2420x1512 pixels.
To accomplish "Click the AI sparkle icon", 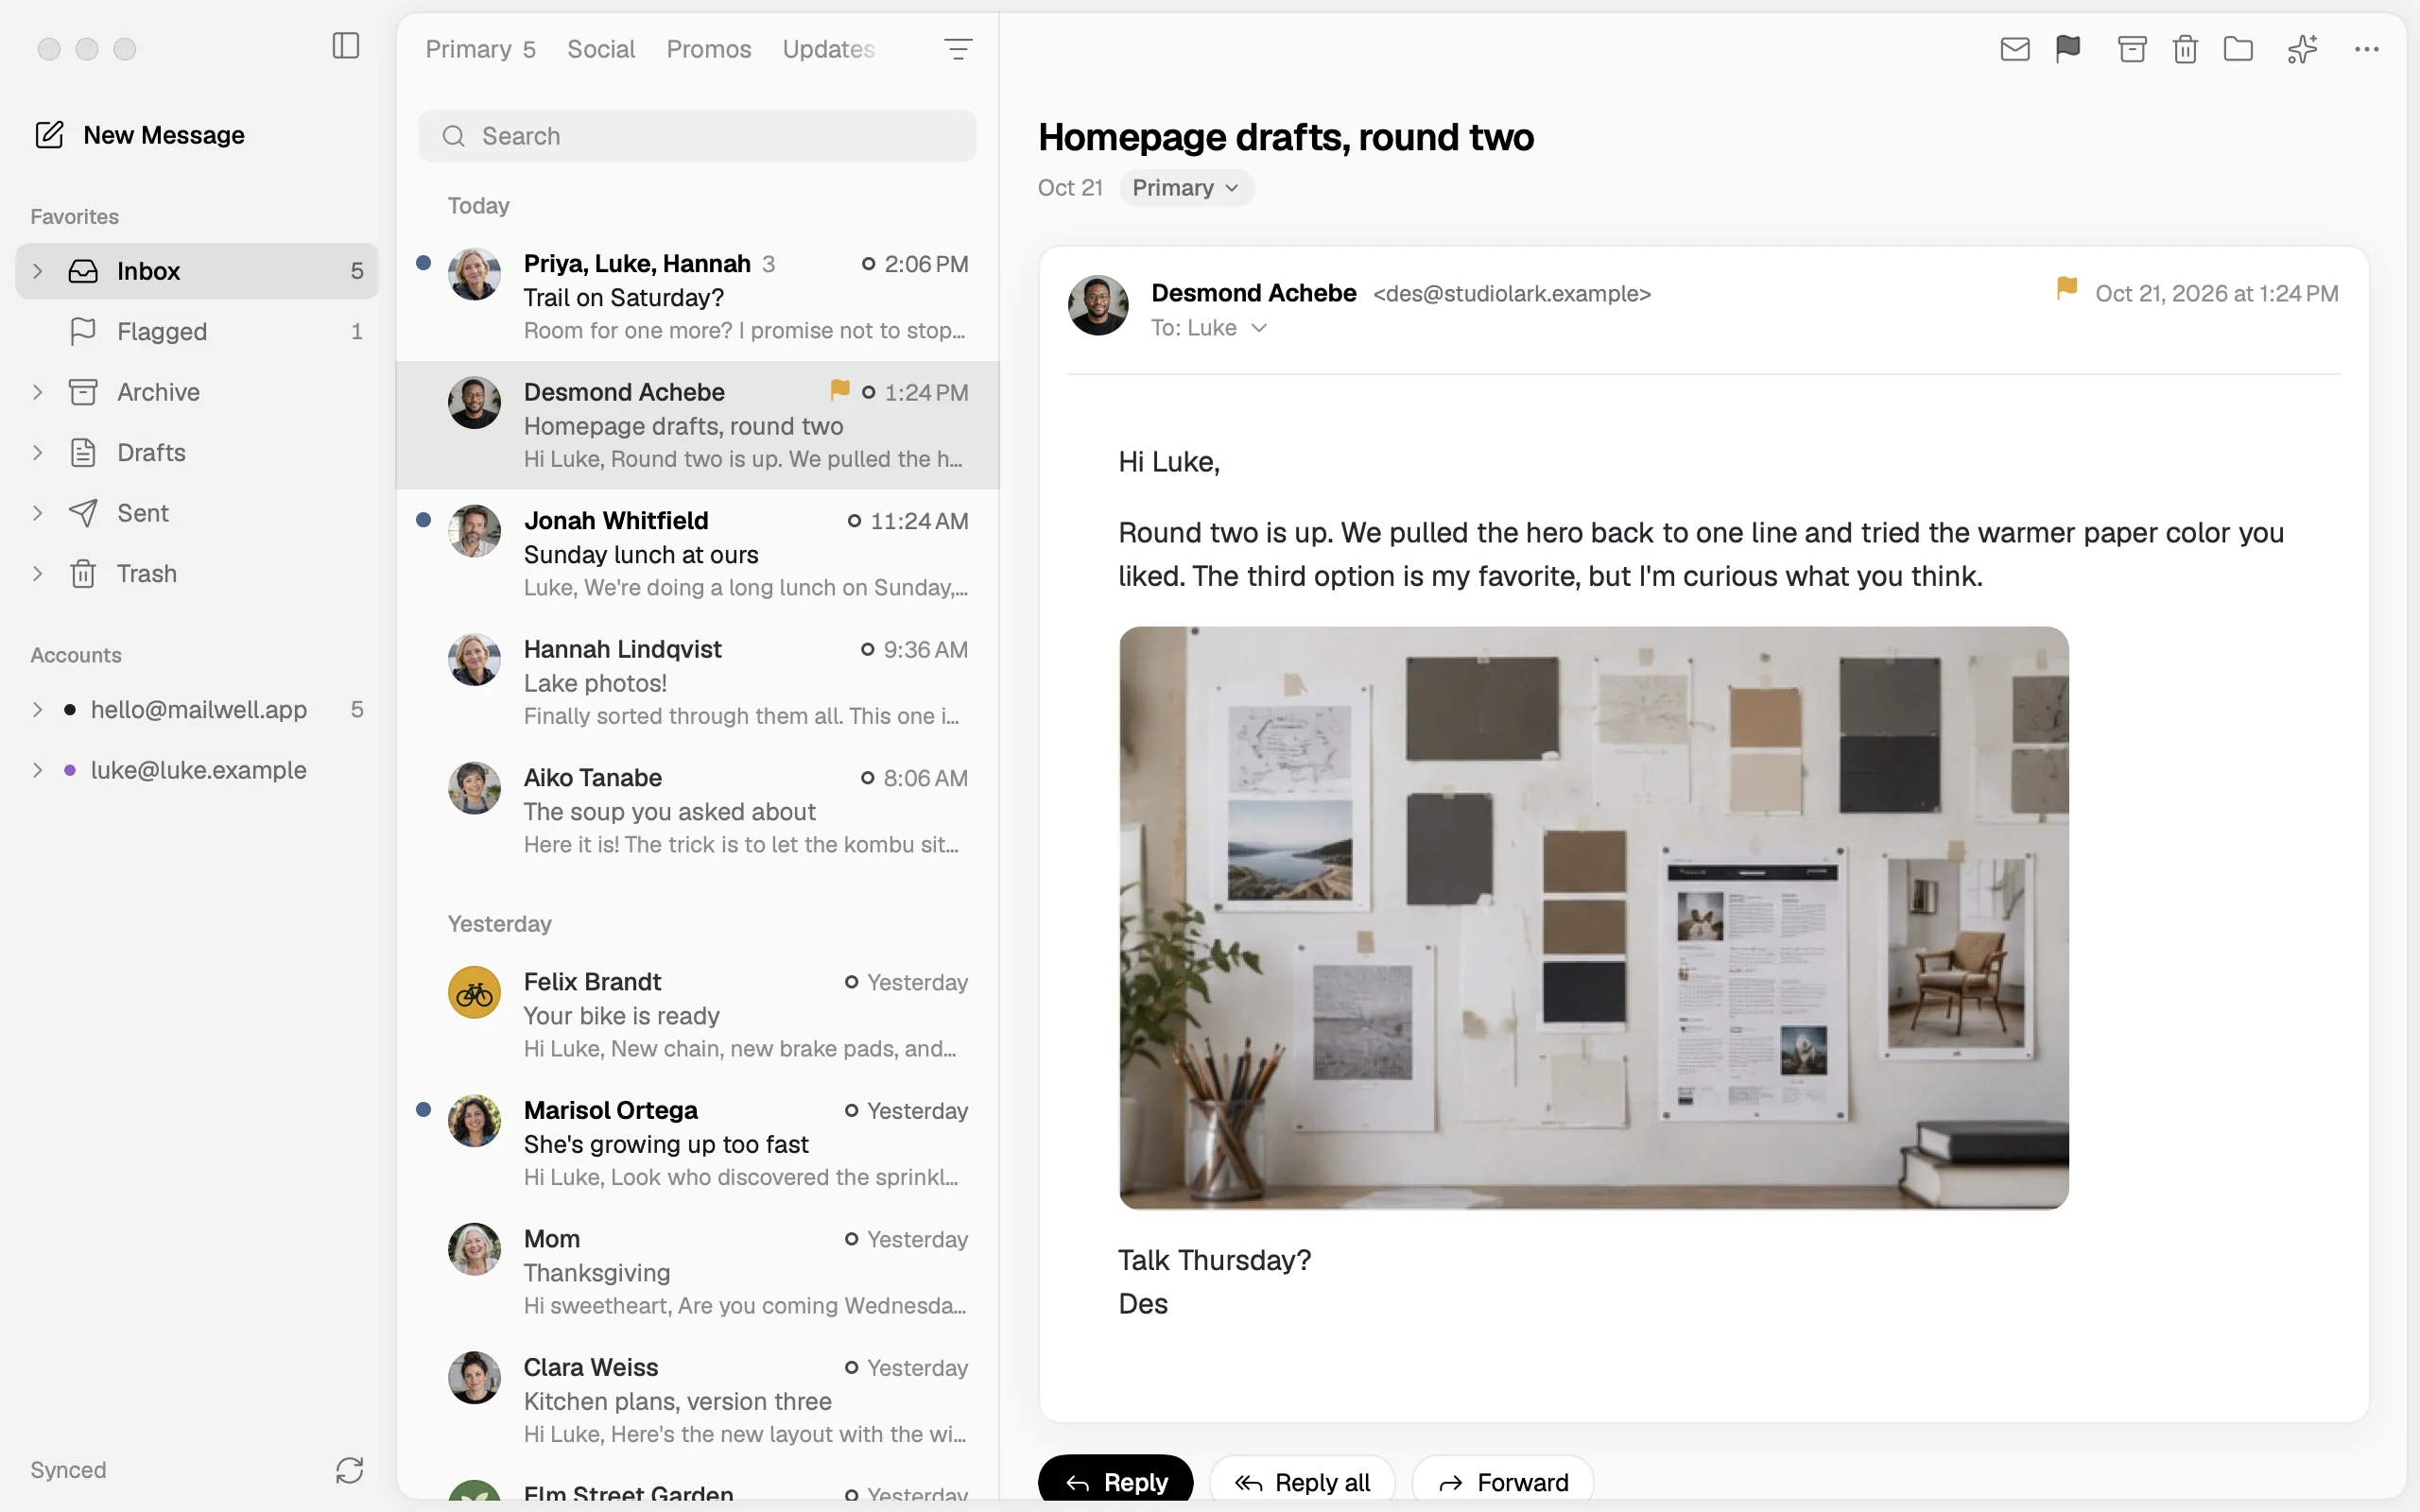I will pyautogui.click(x=2302, y=49).
